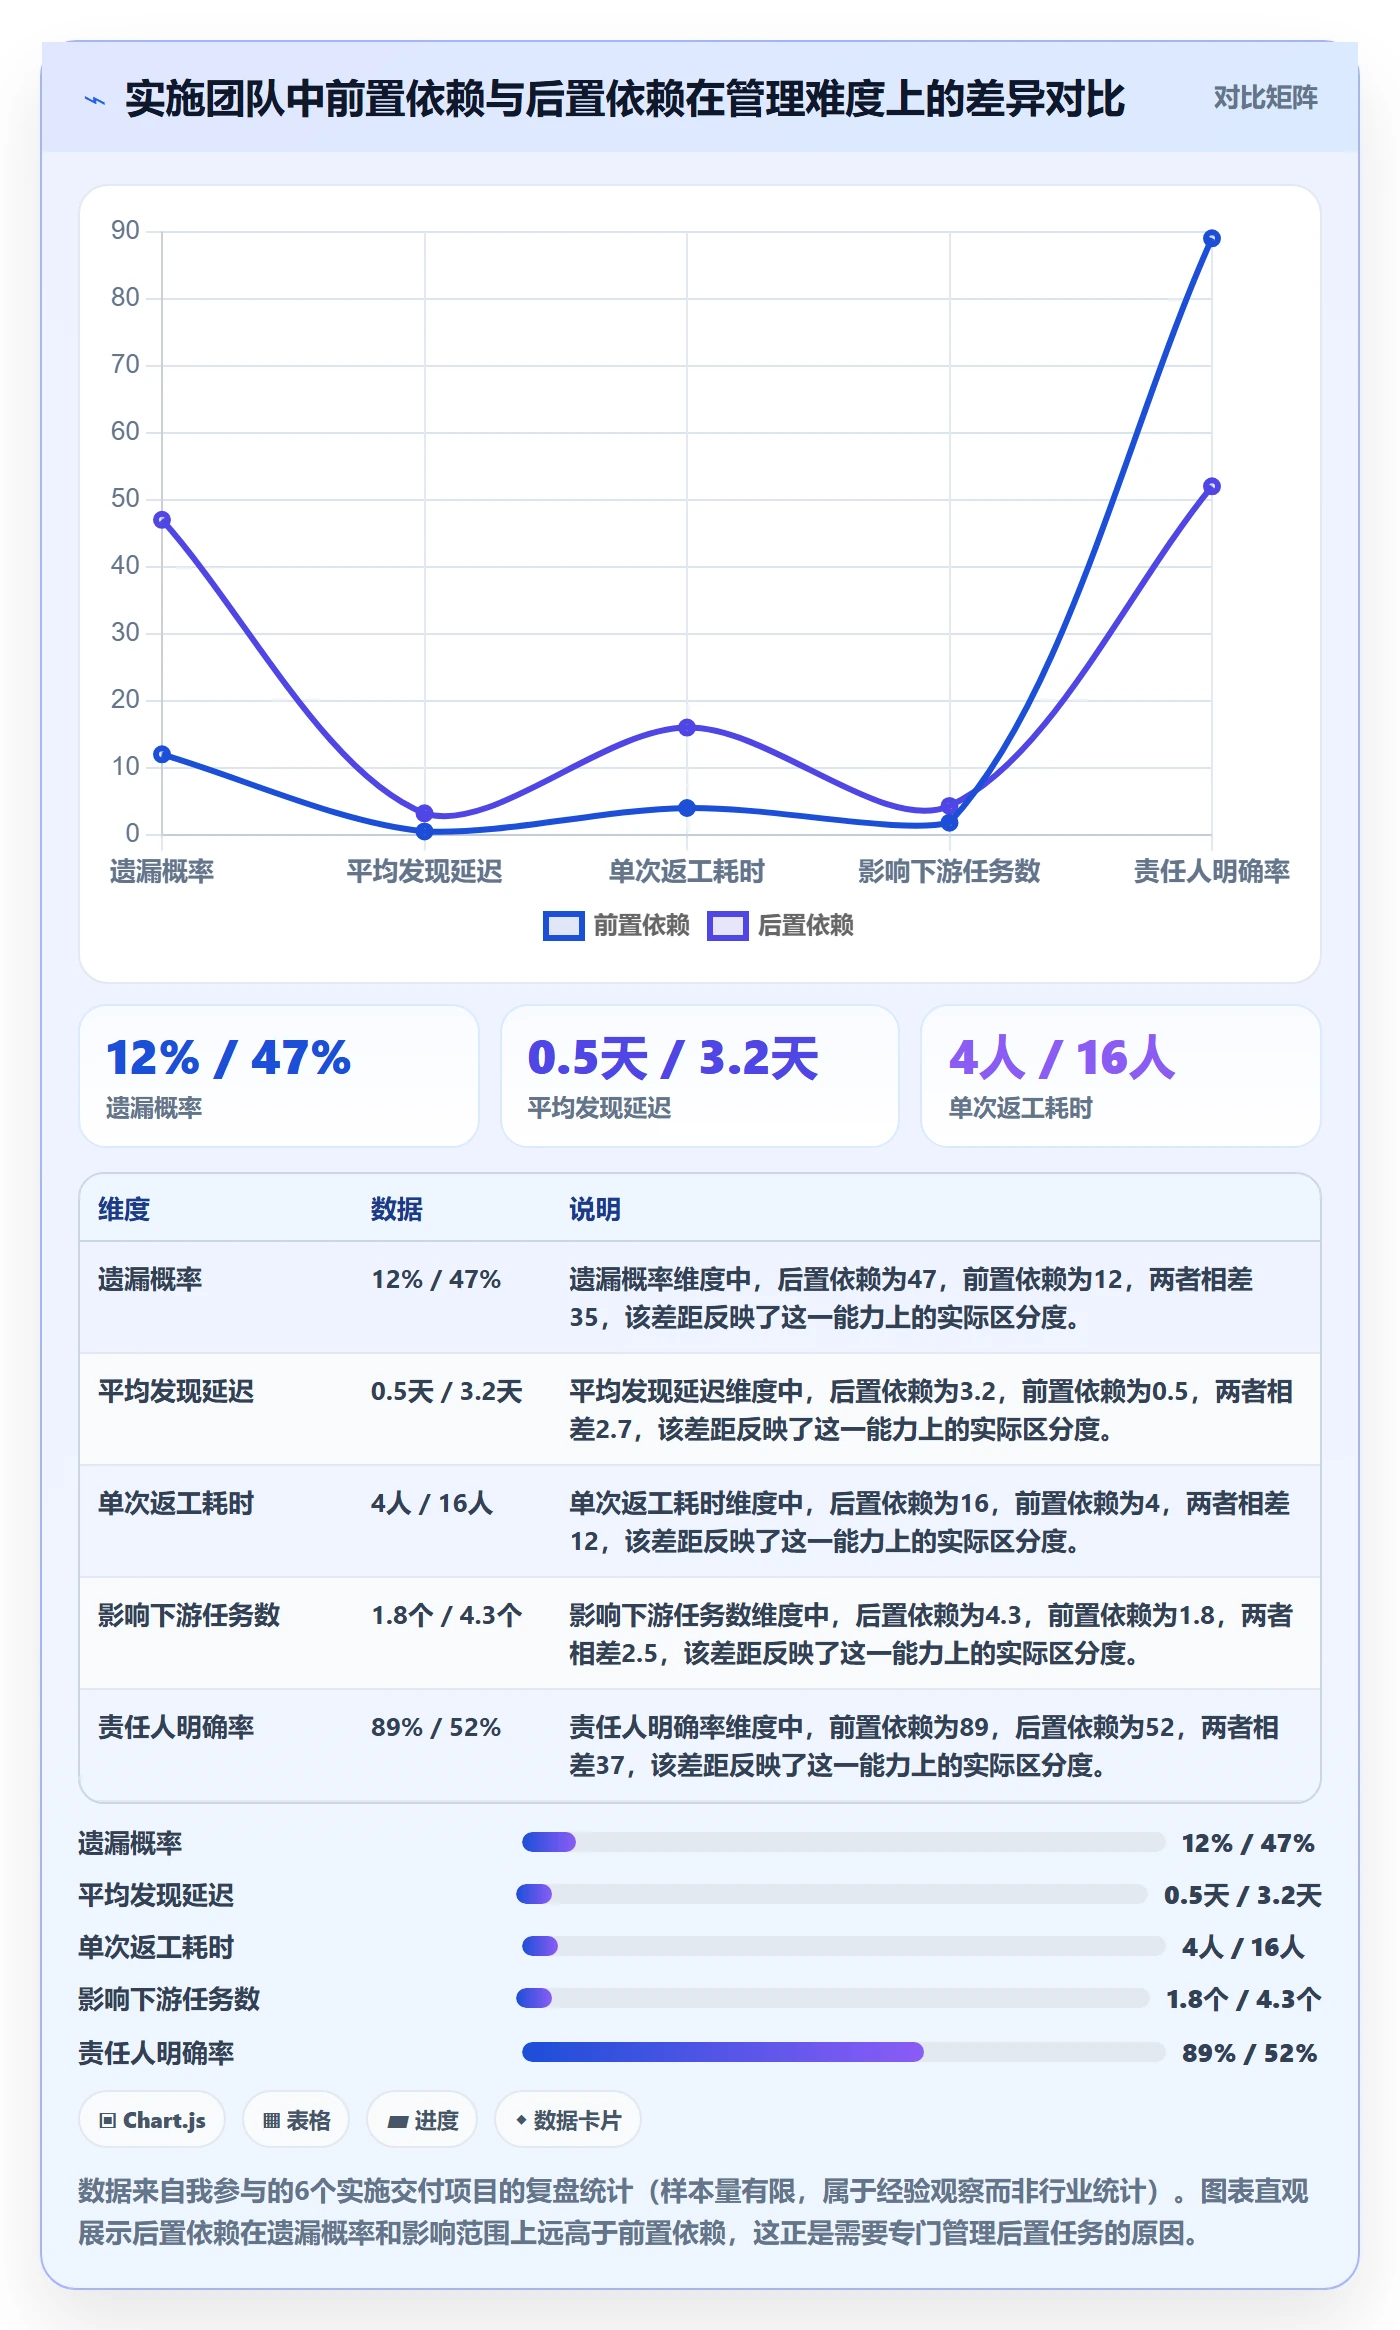Click the 前置依赖 data point at 遗漏概率

162,754
